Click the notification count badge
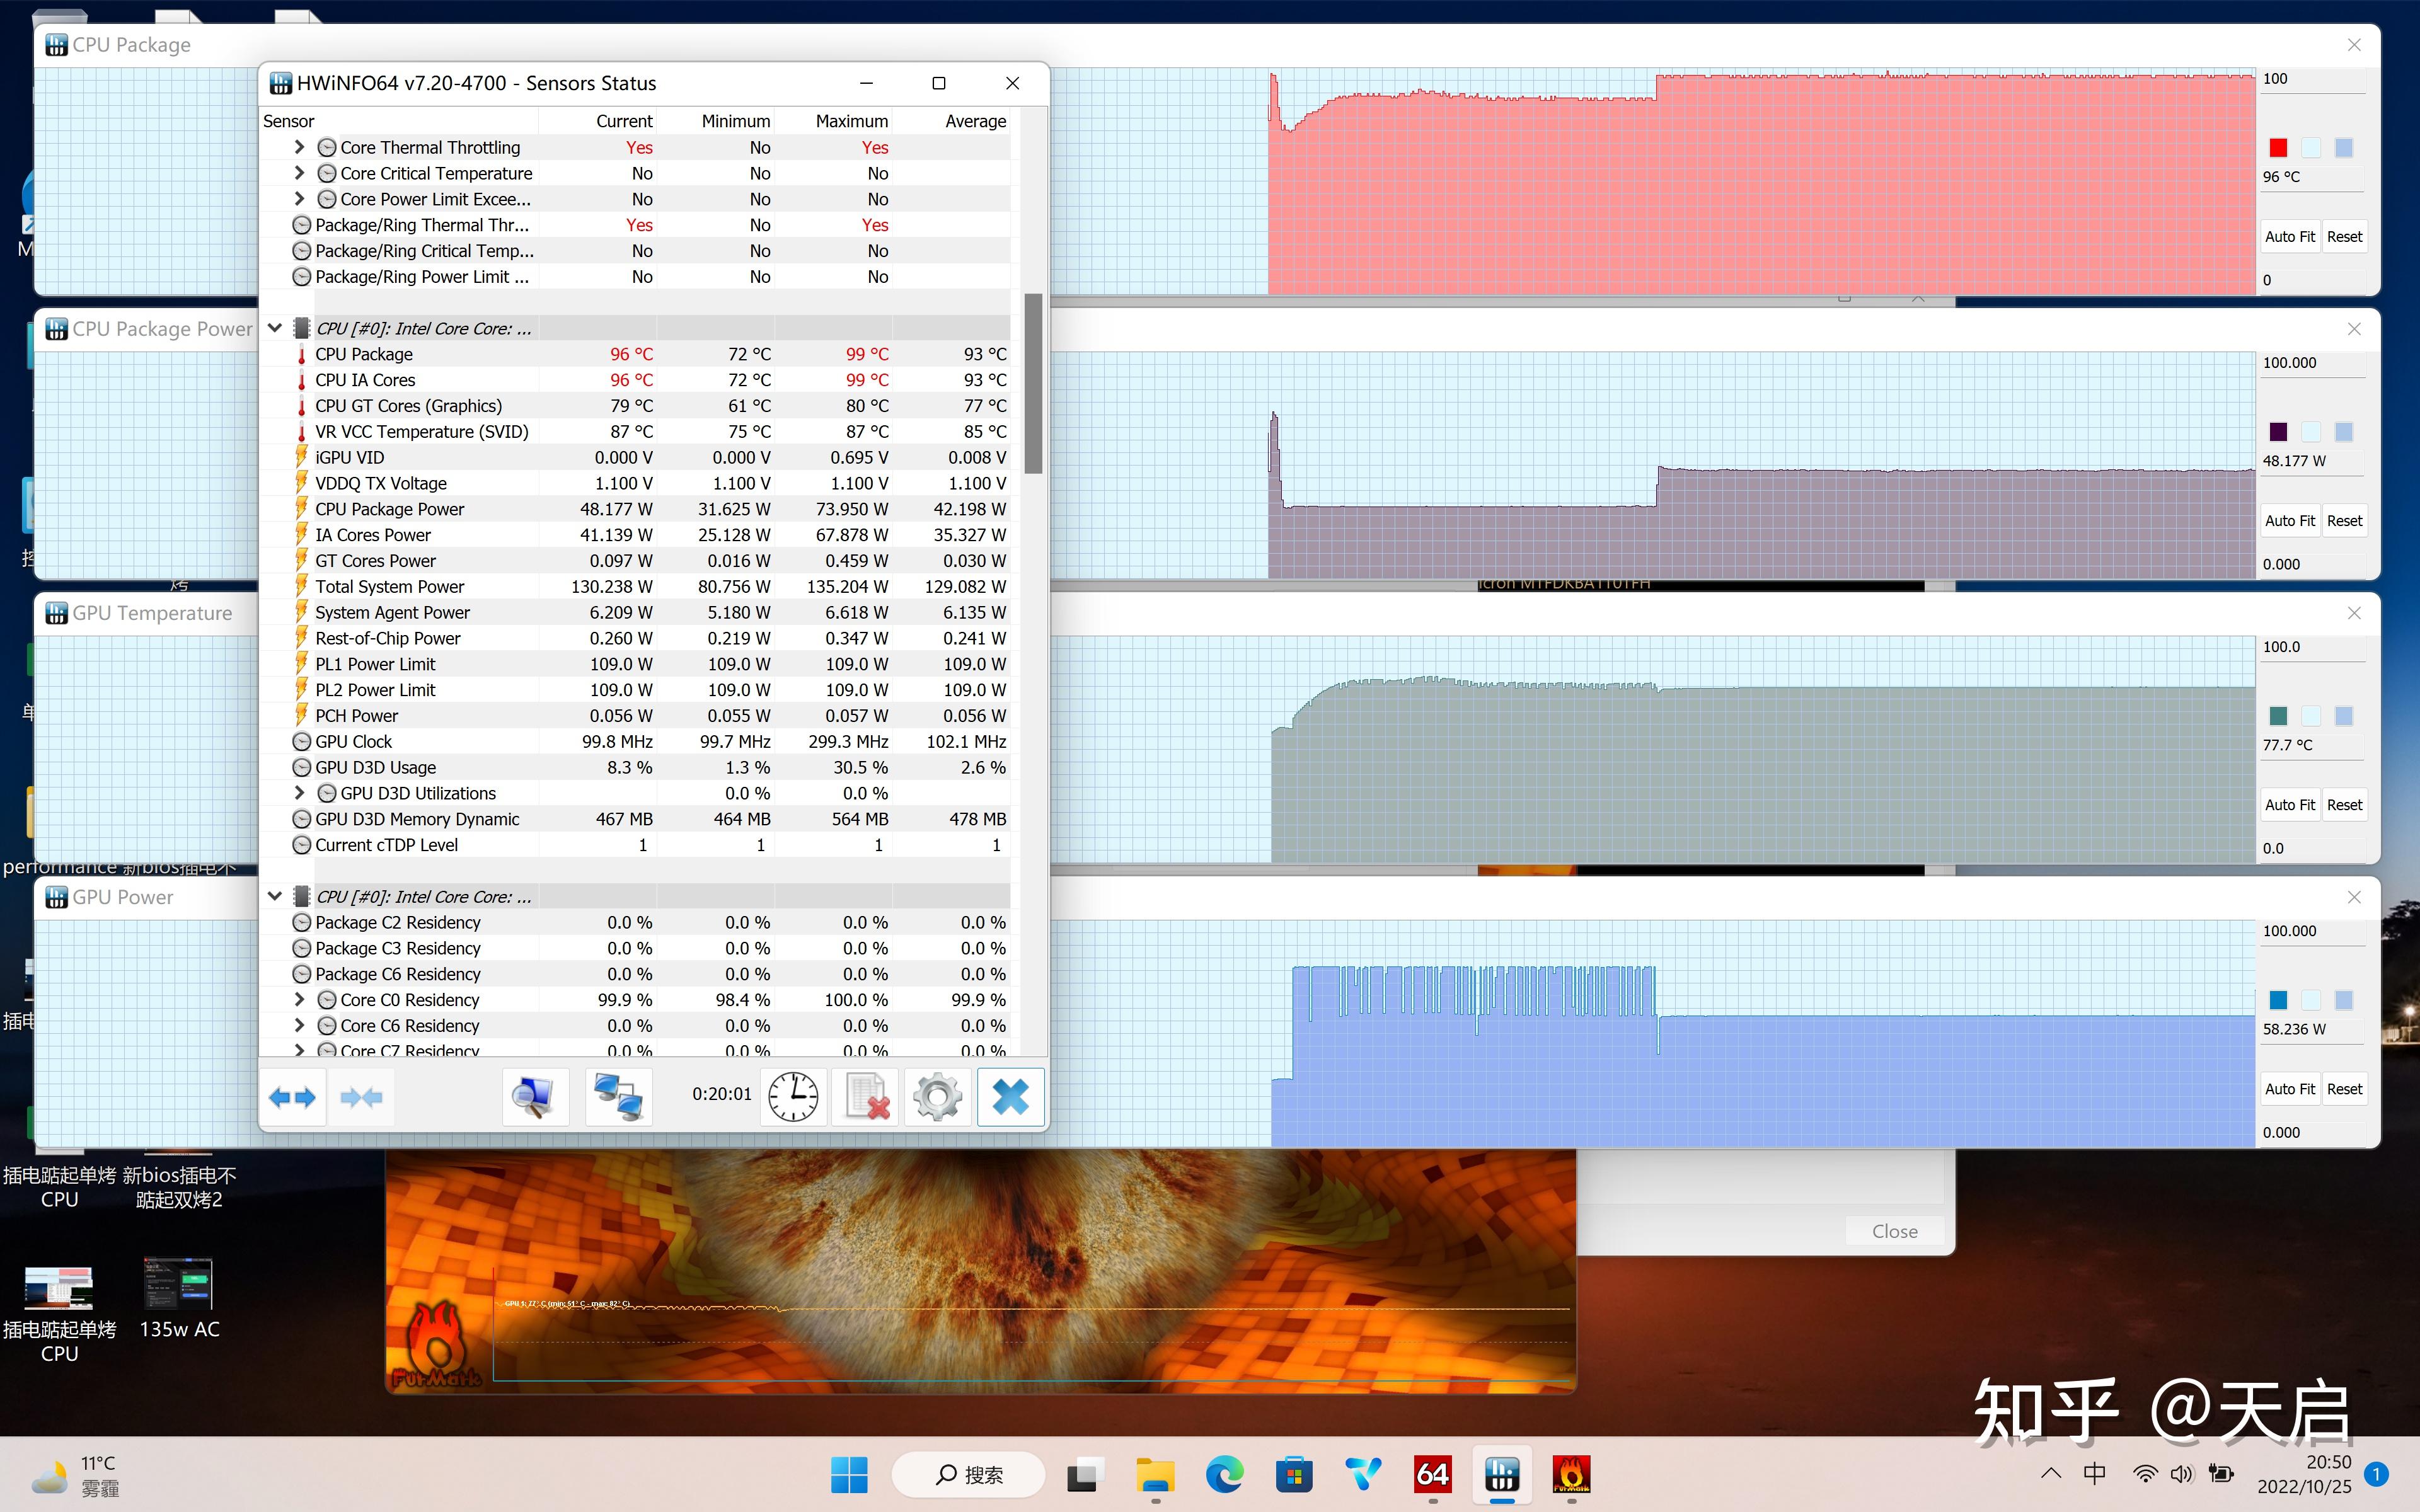2420x1512 pixels. coord(2377,1474)
